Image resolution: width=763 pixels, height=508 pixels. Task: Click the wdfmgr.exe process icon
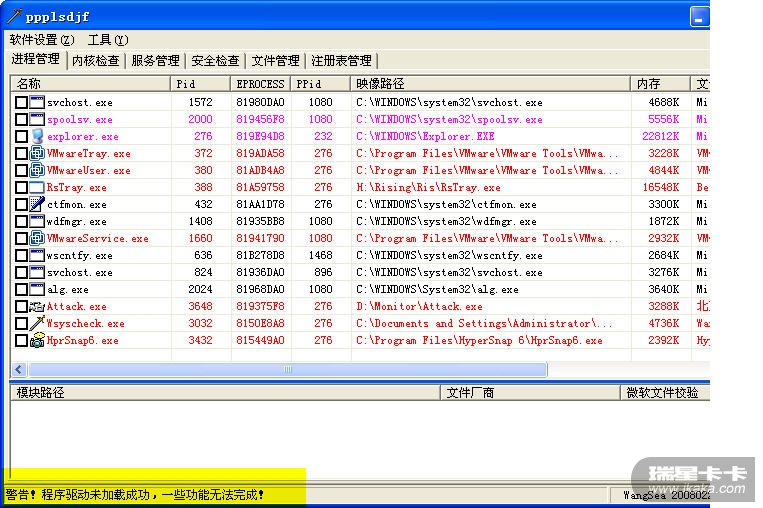[x=37, y=221]
